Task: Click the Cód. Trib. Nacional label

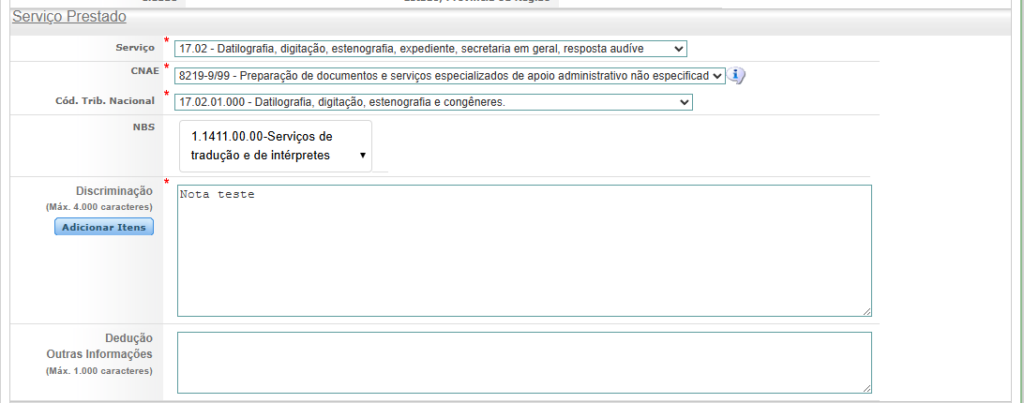Action: [106, 102]
